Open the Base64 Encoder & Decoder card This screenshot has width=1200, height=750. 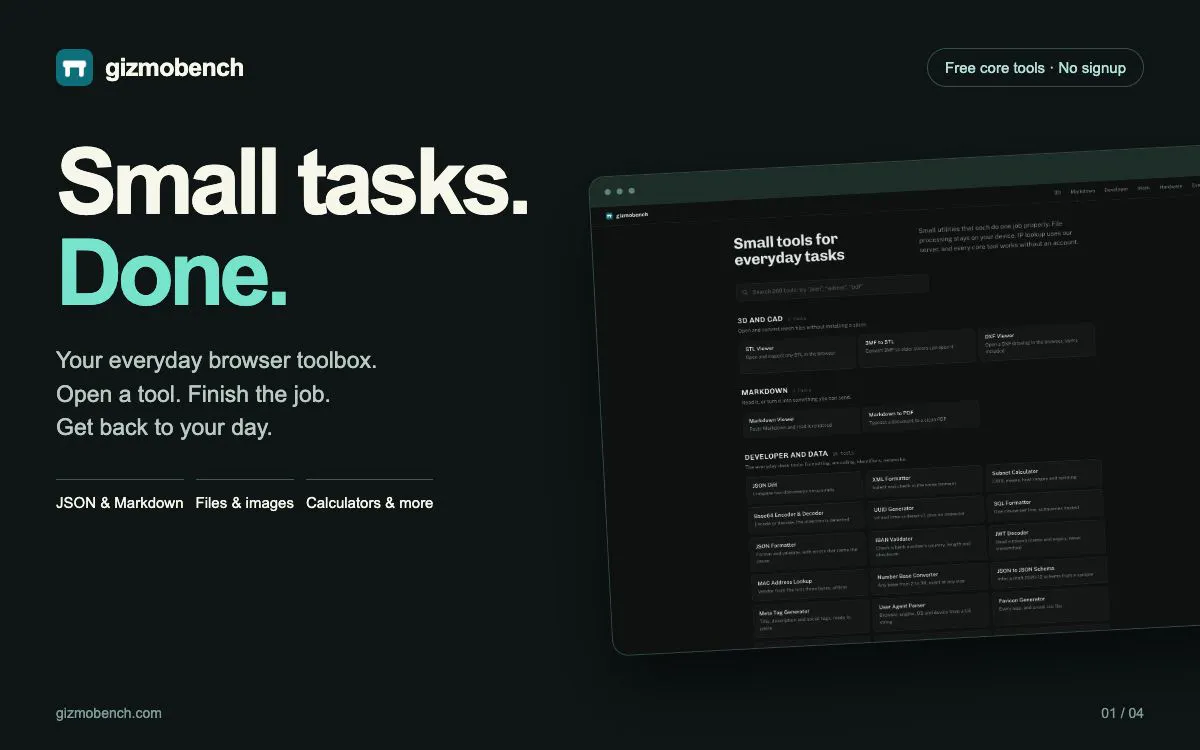click(x=807, y=517)
